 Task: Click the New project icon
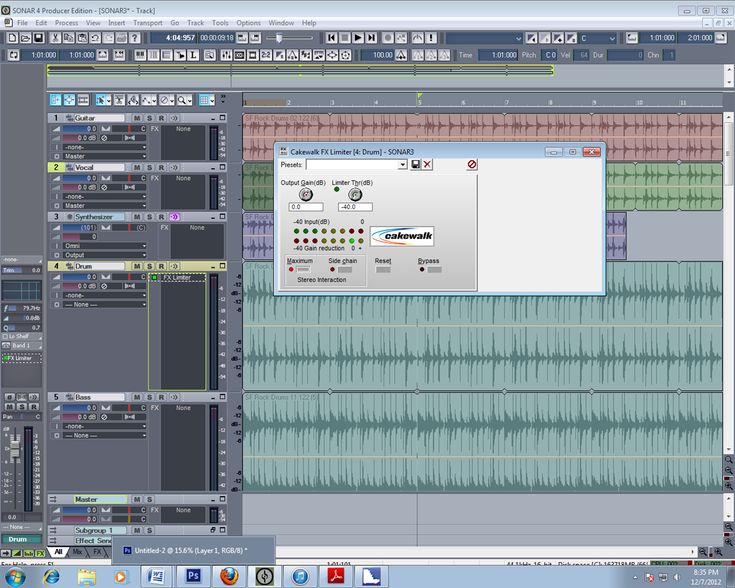point(13,38)
